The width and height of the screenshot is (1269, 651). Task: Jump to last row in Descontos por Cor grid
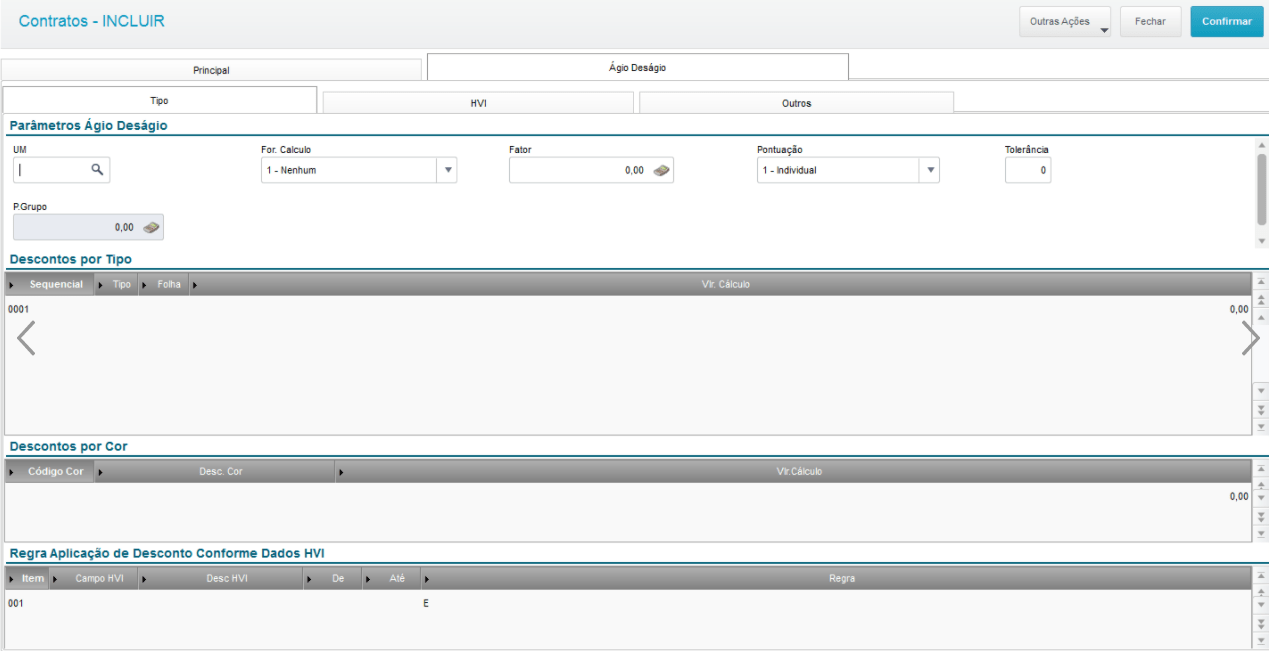(x=1261, y=534)
